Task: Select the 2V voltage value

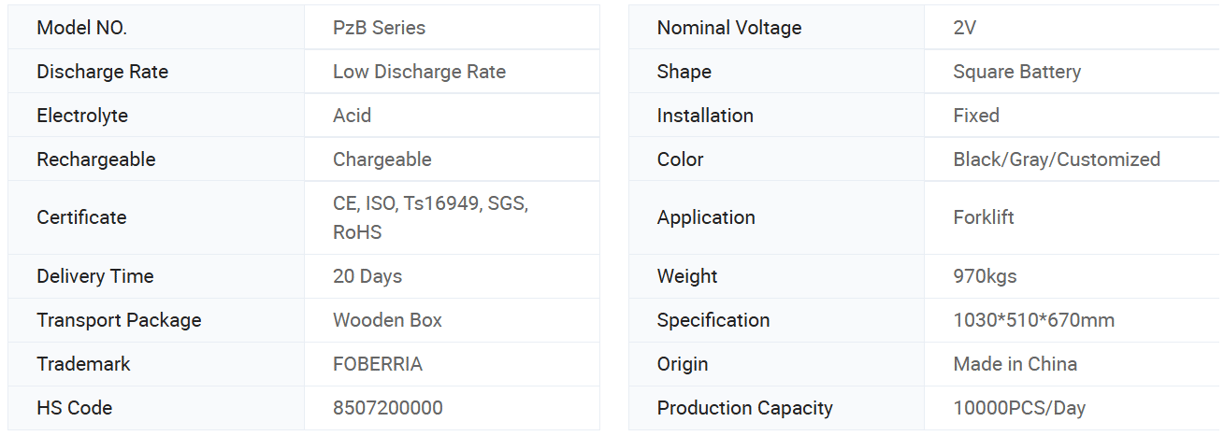Action: [x=965, y=28]
